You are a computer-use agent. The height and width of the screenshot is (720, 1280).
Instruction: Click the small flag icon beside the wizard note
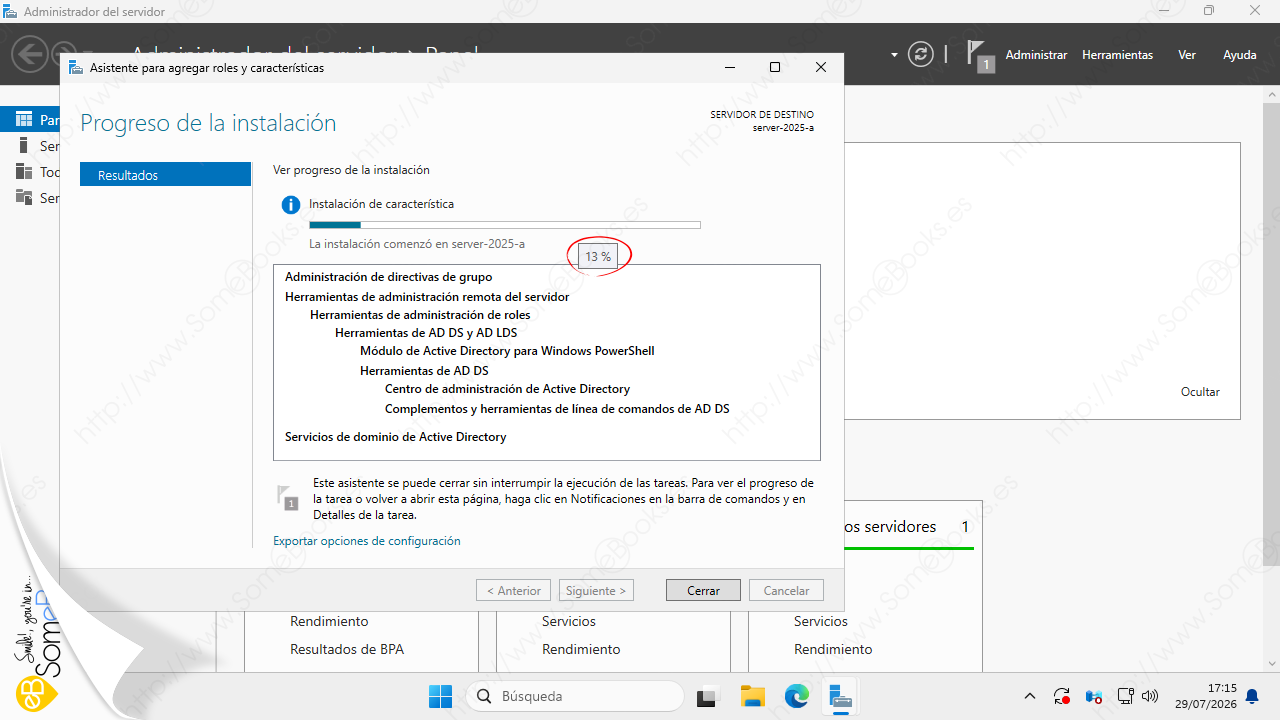point(286,497)
